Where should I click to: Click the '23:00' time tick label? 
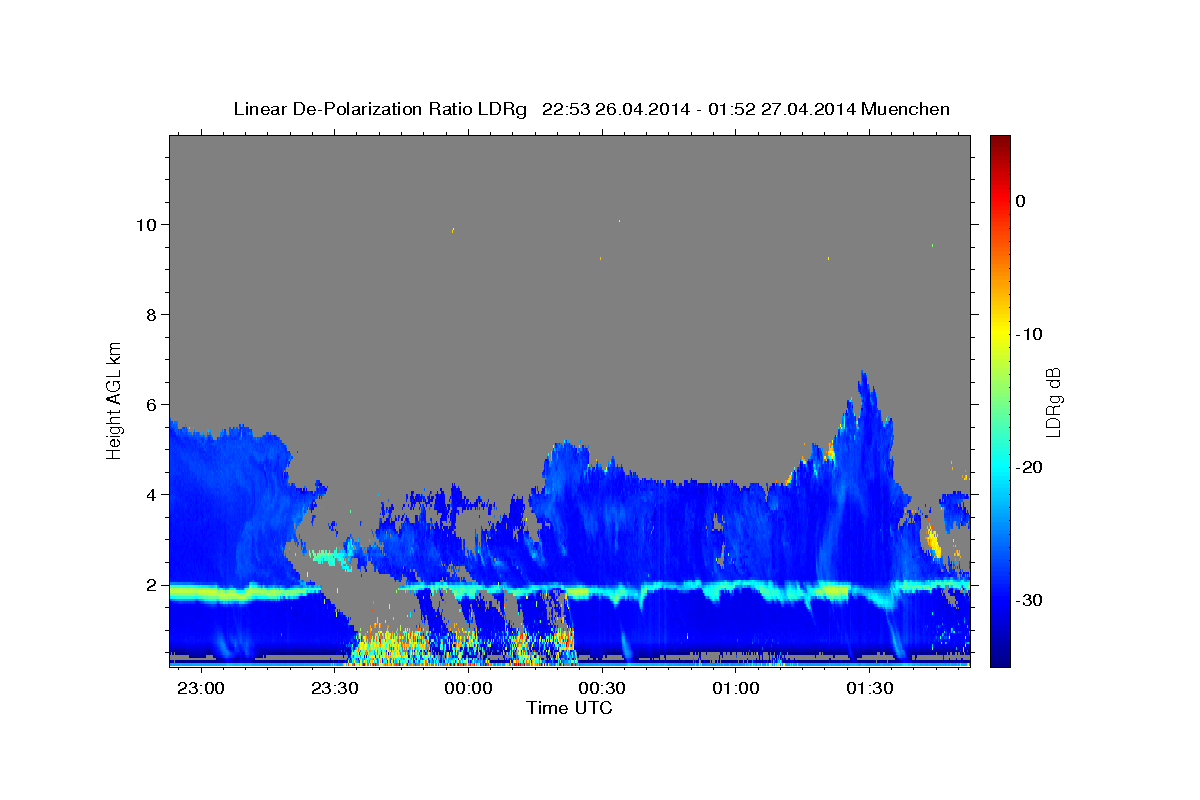(203, 688)
